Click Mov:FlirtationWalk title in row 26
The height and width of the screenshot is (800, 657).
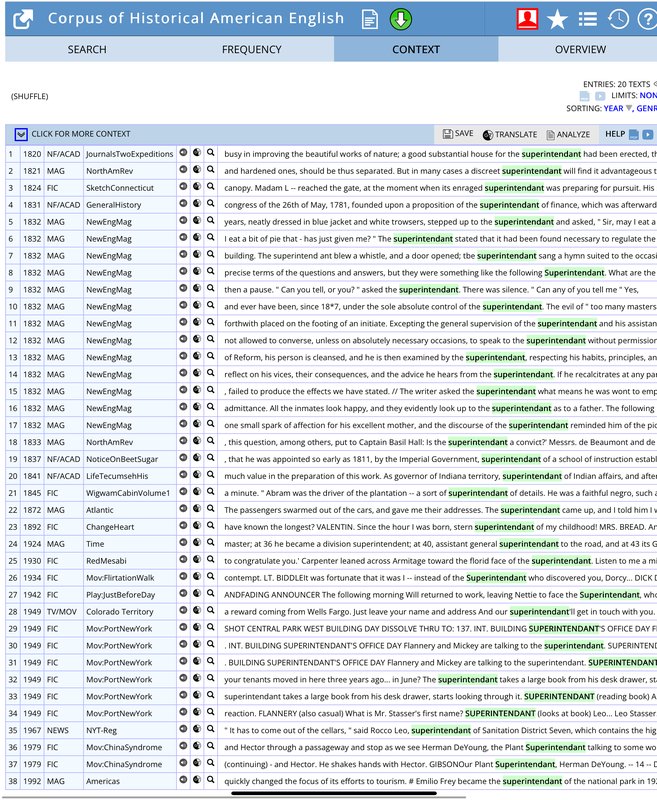click(x=120, y=578)
